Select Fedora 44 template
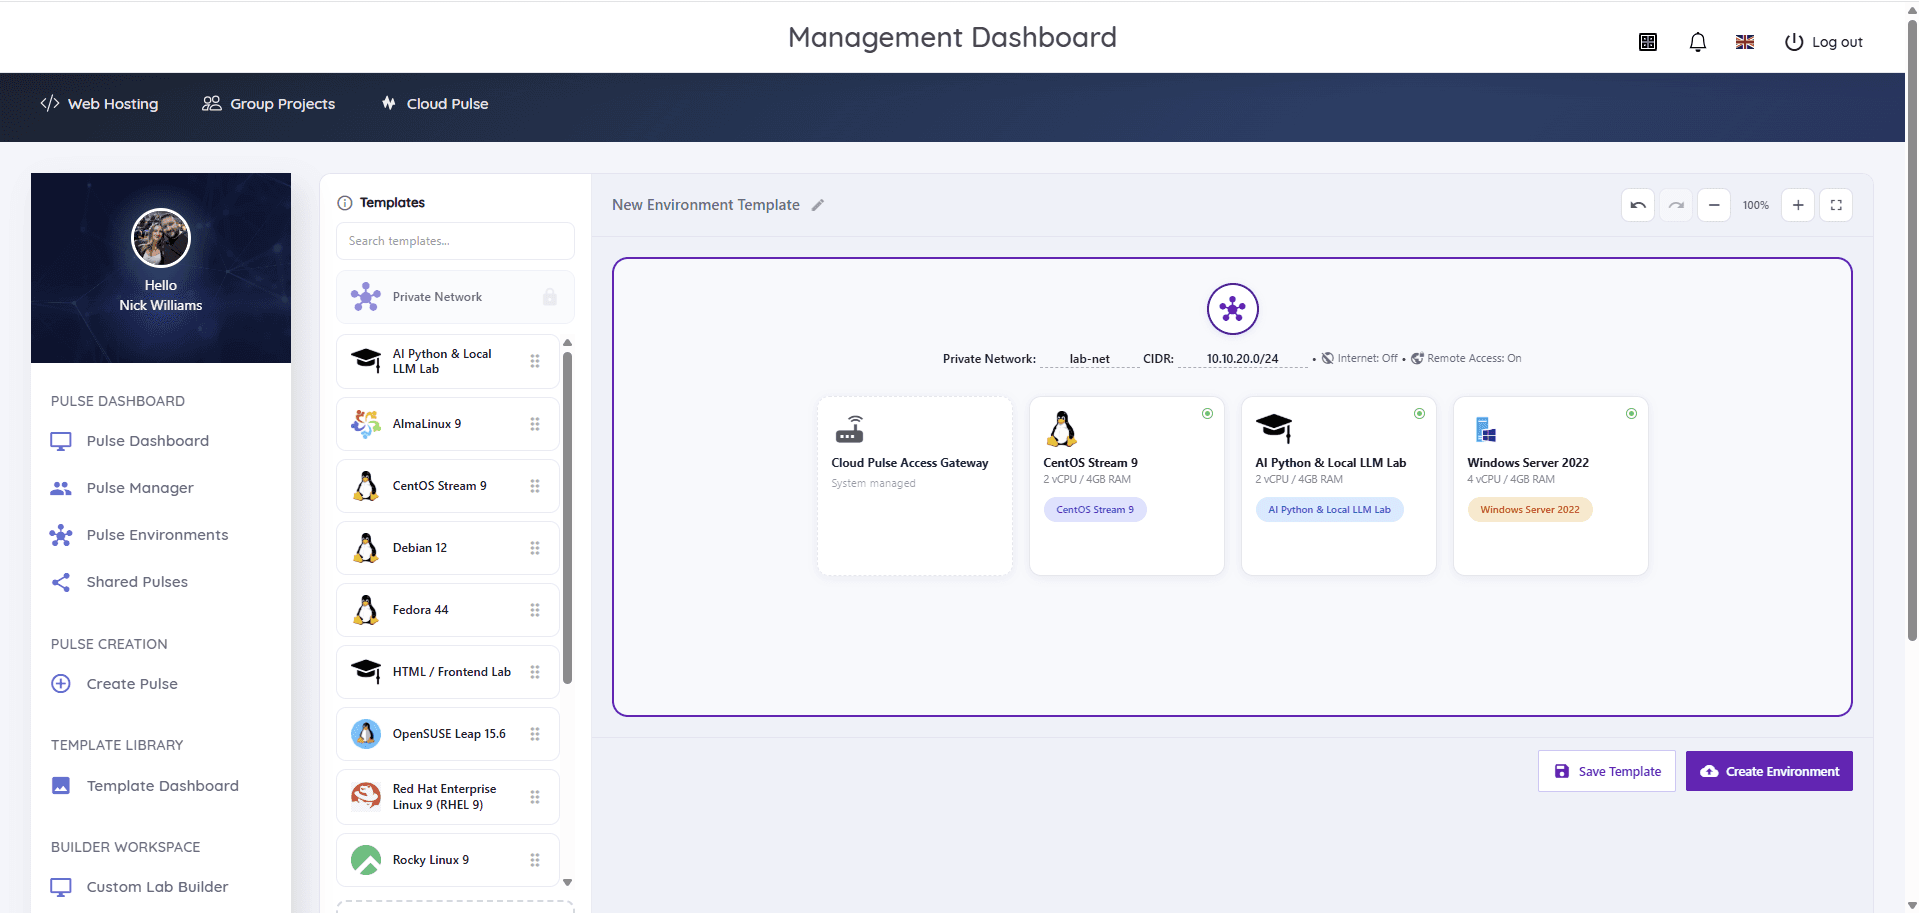 447,610
